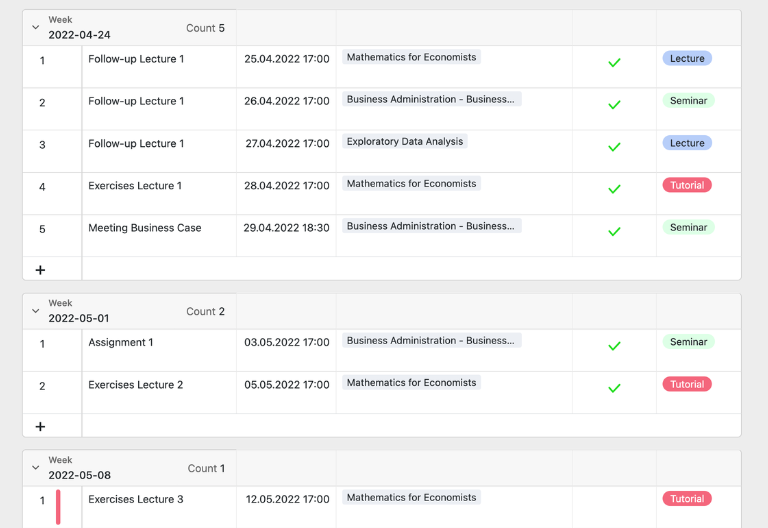The height and width of the screenshot is (528, 768).
Task: Click the red Tutorial tag on Exercises Lecture 1
Action: 687,185
